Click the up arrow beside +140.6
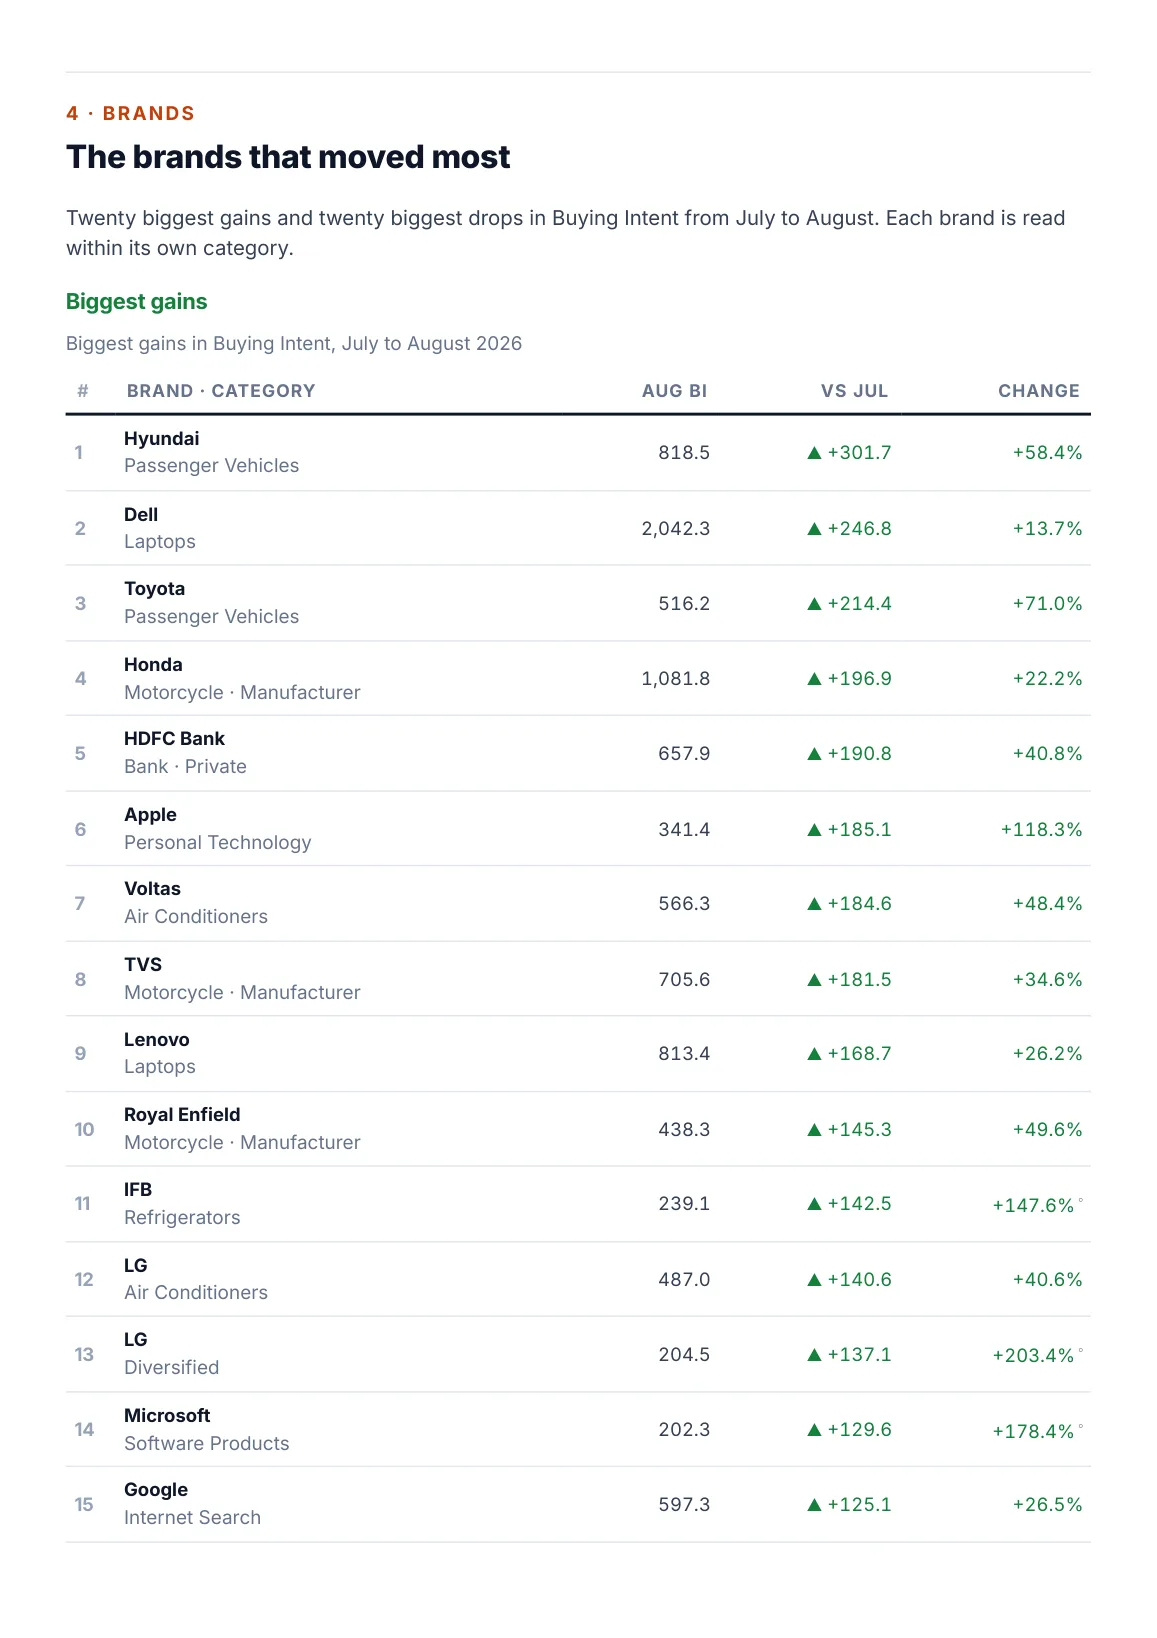The width and height of the screenshot is (1157, 1638). point(814,1280)
